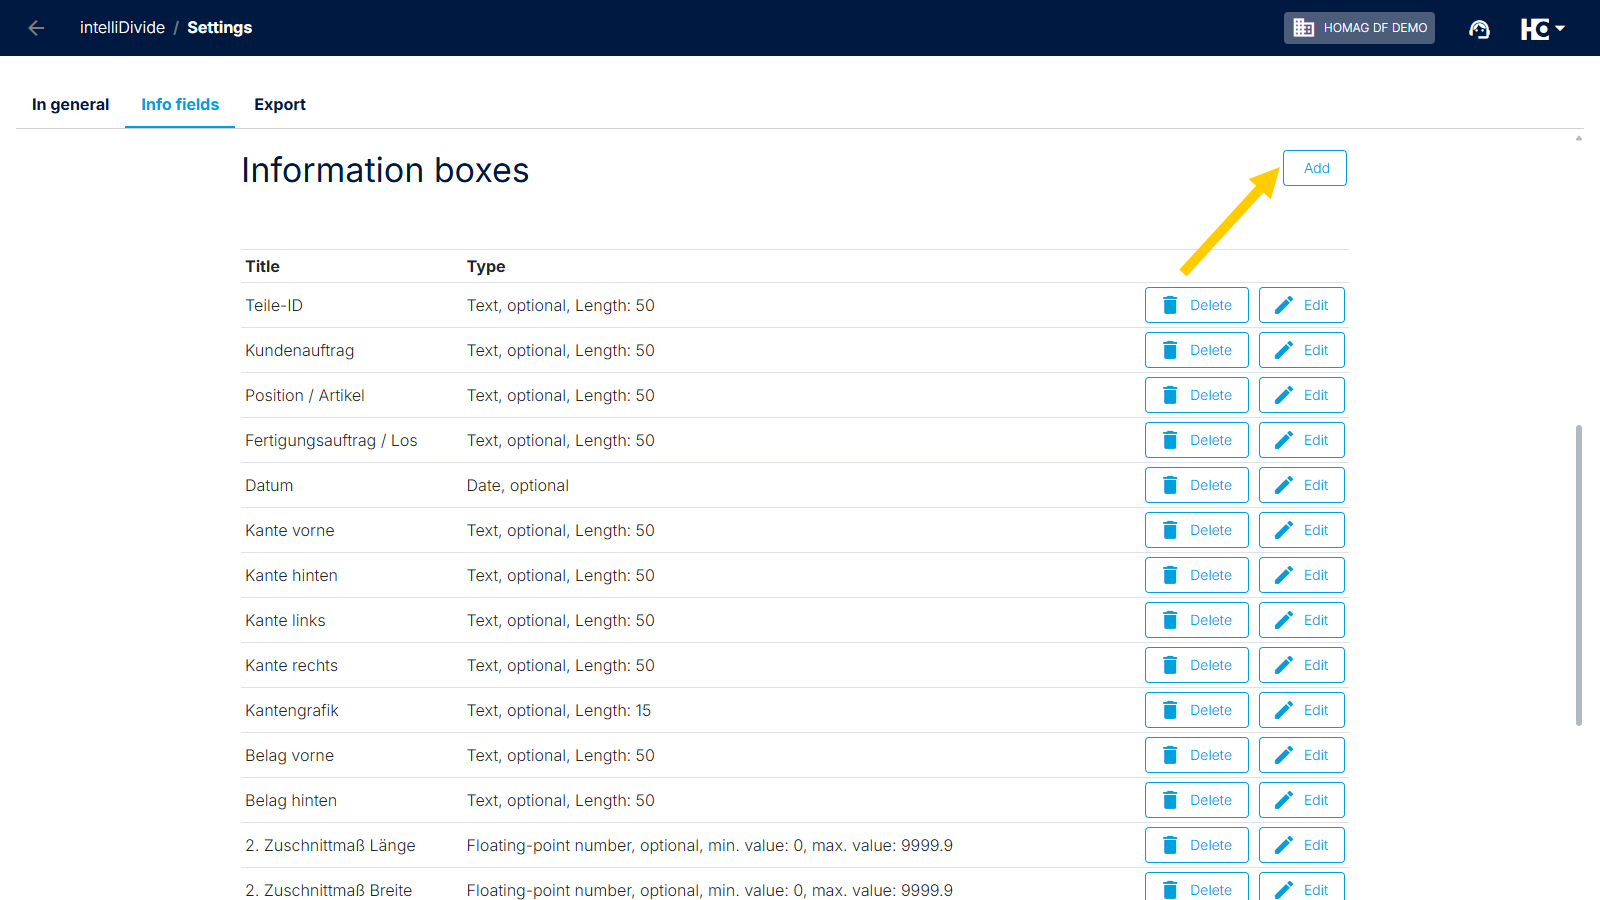
Task: Click pencil icon for Kantengrafik
Action: click(1284, 710)
